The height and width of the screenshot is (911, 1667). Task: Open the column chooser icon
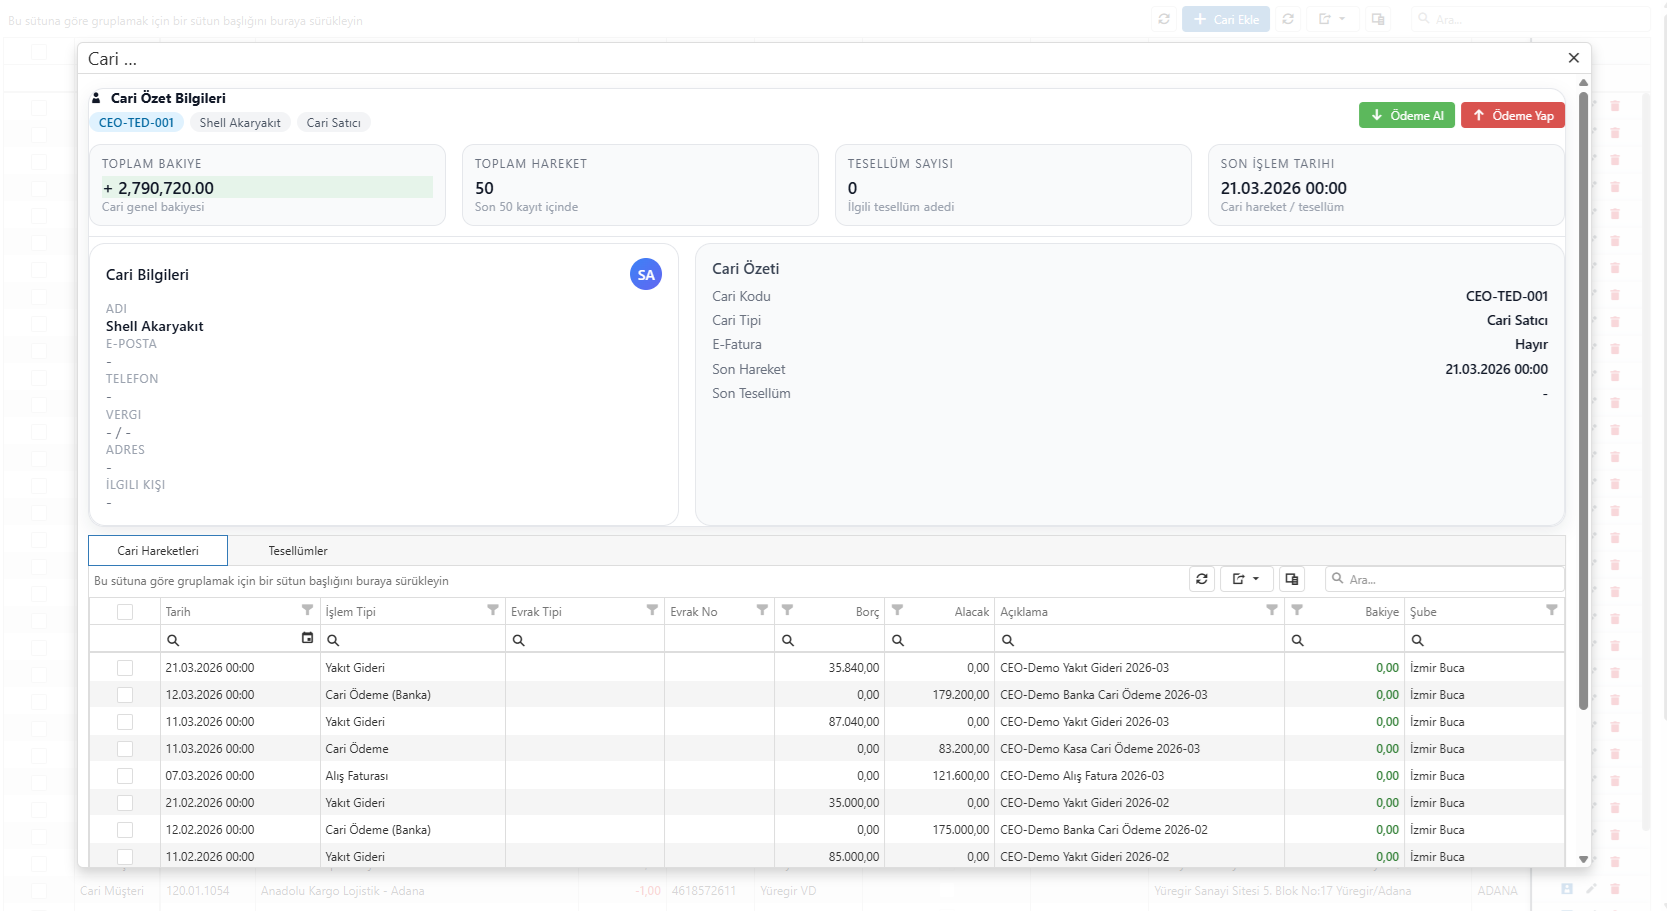click(x=1292, y=579)
